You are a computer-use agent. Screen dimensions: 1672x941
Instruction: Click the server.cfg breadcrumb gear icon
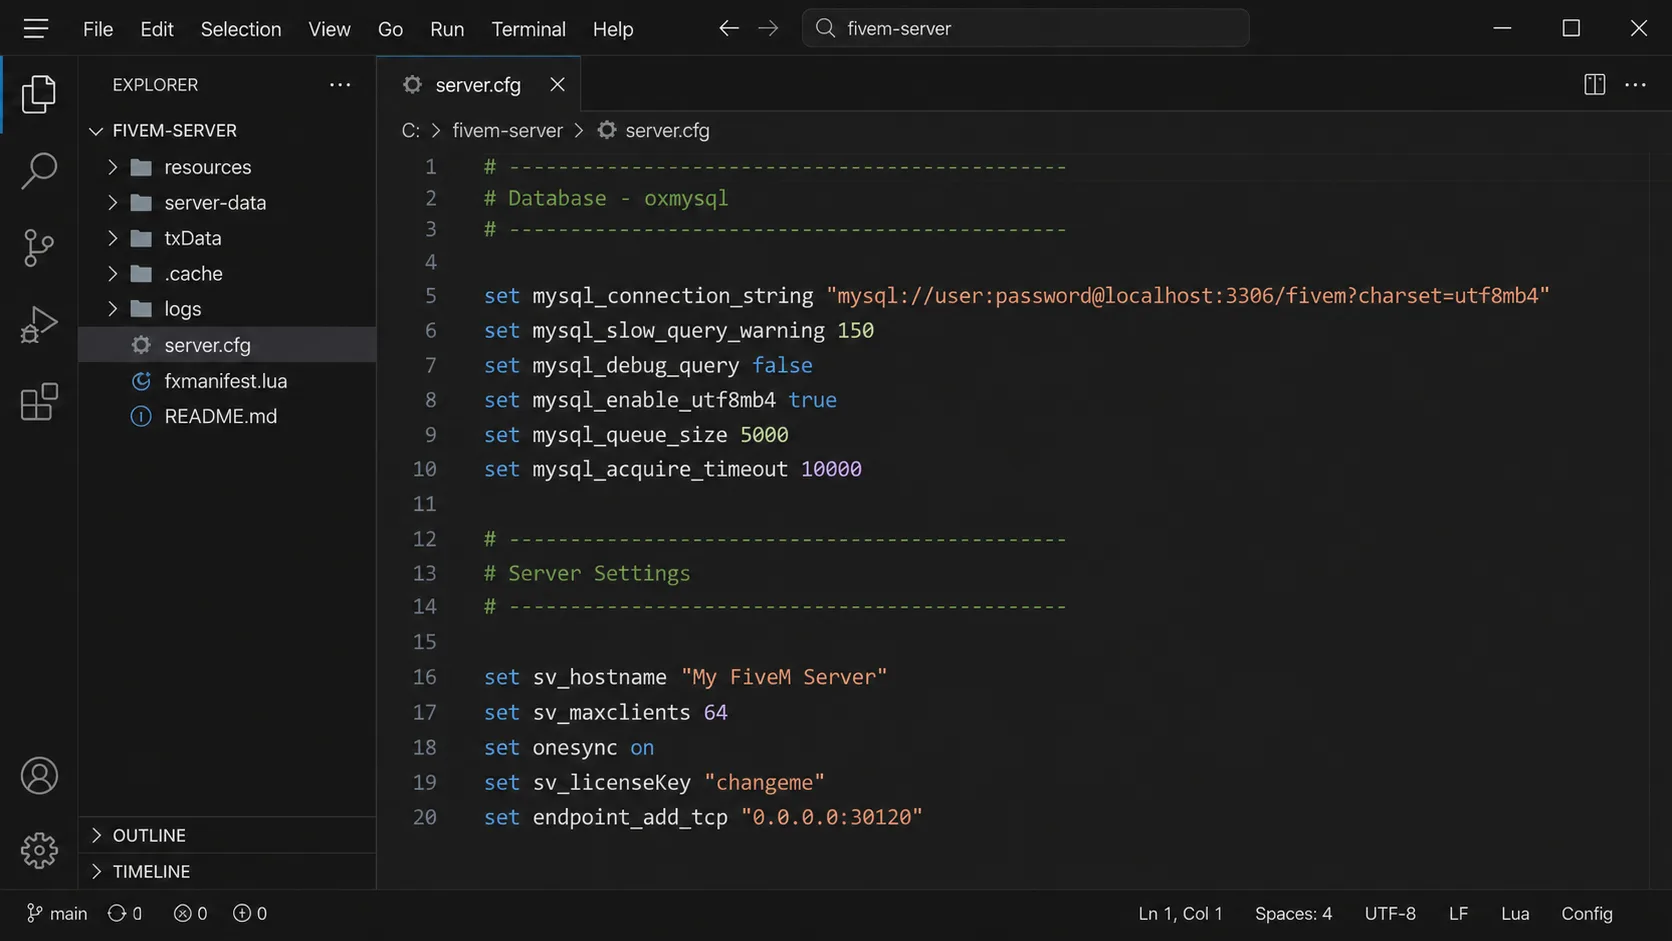tap(607, 130)
